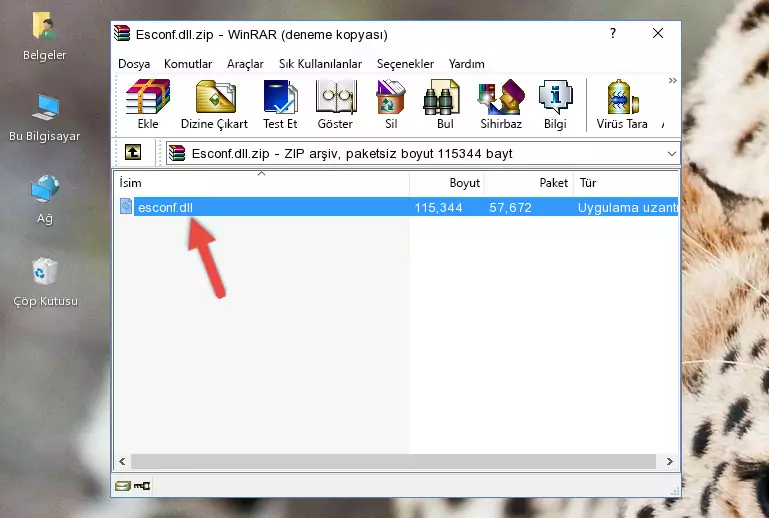Viewport: 769px width, 518px height.
Task: Go up one folder level
Action: tap(133, 153)
